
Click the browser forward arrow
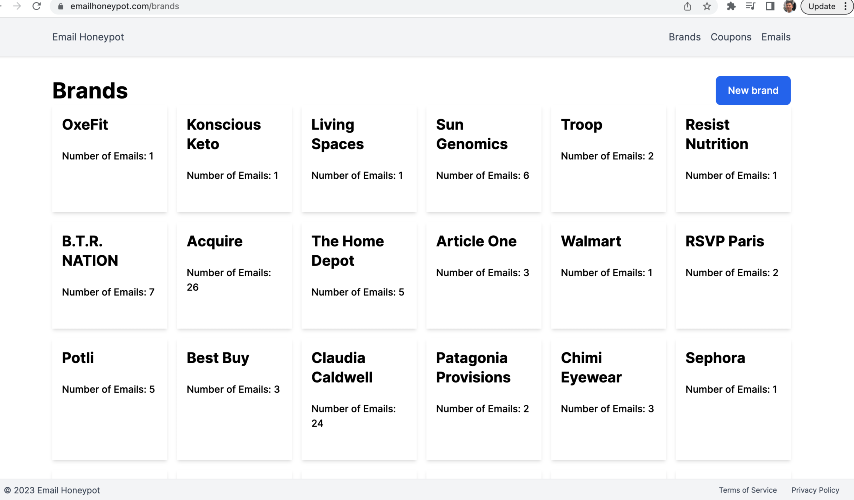click(16, 6)
